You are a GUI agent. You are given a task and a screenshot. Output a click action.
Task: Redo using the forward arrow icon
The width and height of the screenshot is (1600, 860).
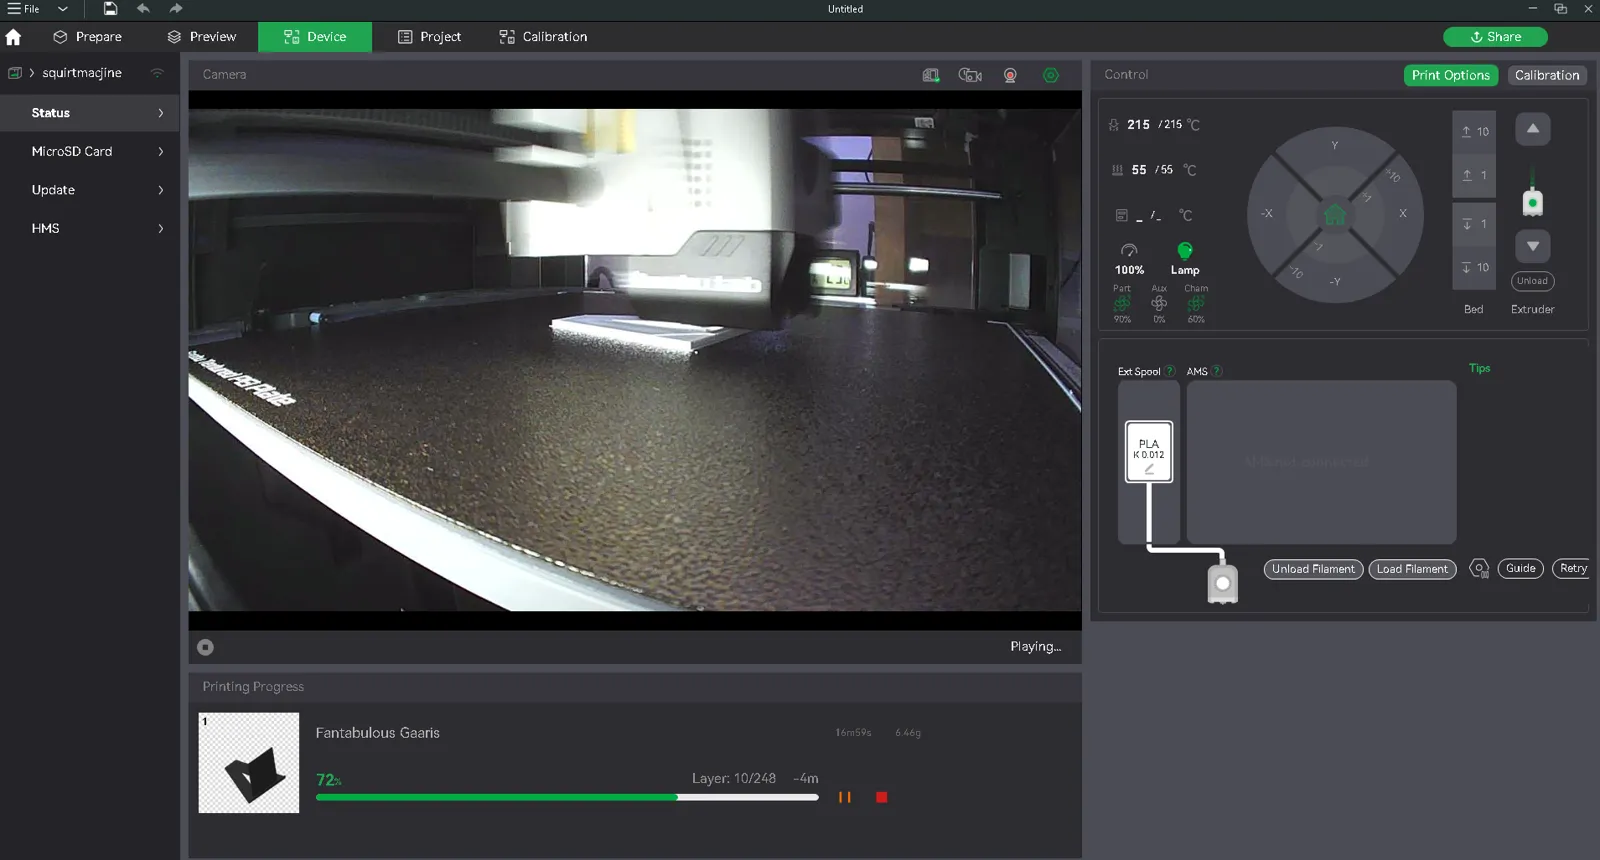pyautogui.click(x=176, y=9)
